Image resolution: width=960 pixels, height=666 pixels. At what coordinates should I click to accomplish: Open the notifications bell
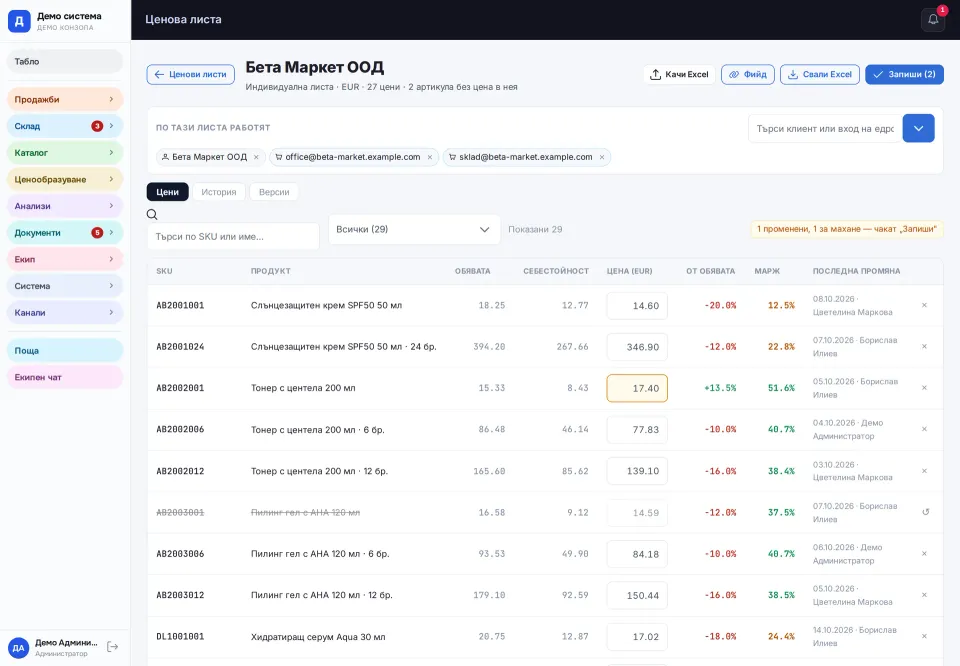click(x=933, y=20)
